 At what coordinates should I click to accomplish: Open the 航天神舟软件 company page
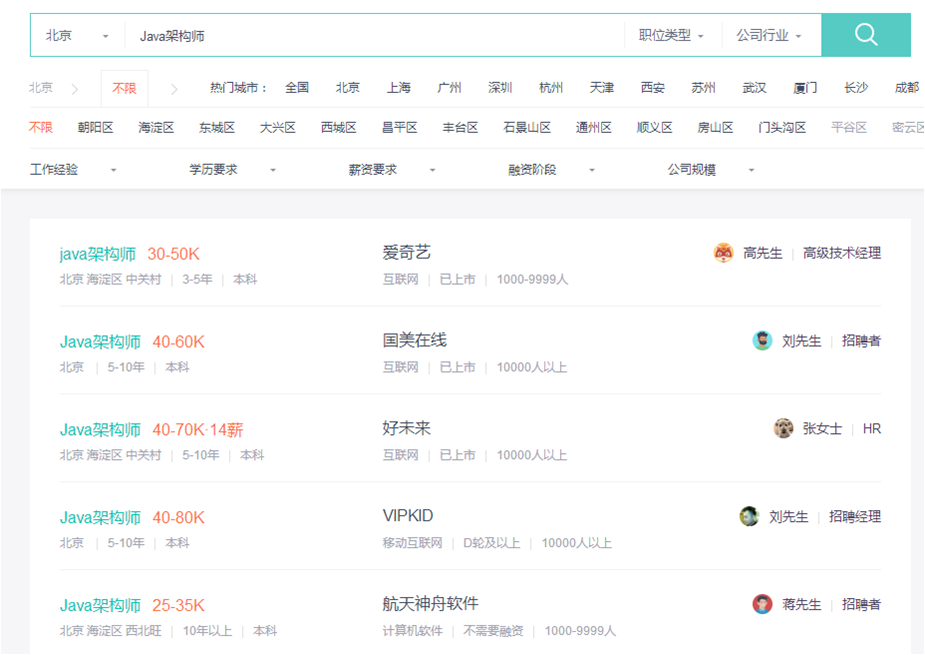tap(431, 604)
